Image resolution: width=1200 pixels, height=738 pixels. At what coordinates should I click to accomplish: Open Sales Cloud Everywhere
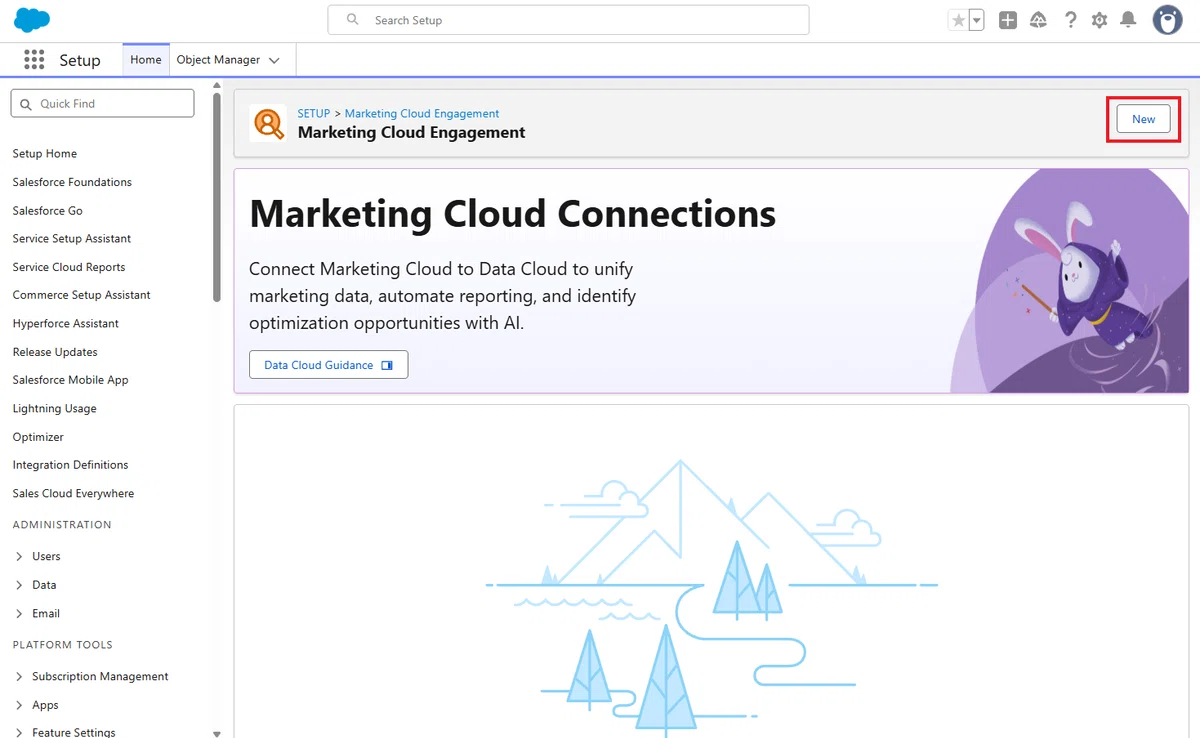tap(73, 494)
